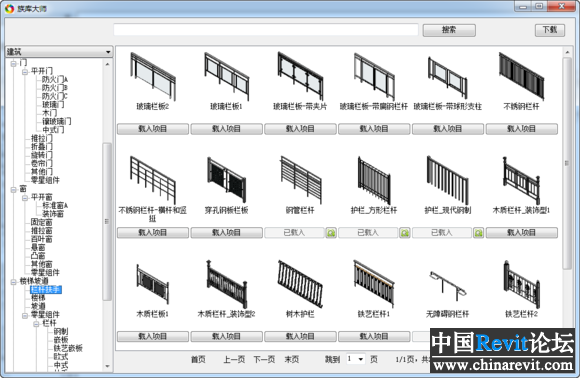Click the 族库大师 app icon in title bar
Screen dimensions: 580x378
click(x=9, y=8)
